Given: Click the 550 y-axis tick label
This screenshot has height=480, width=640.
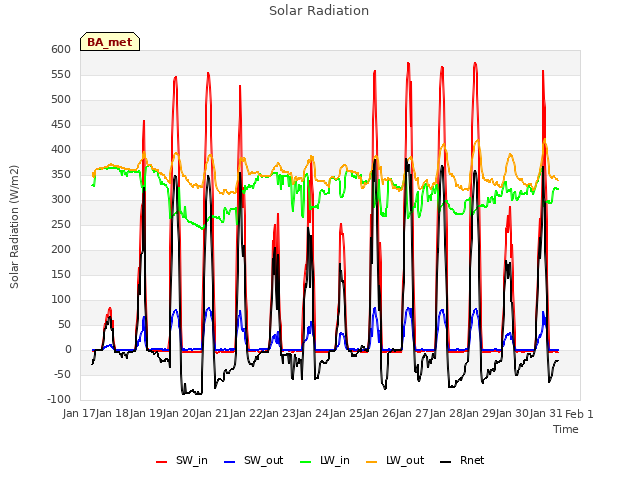Looking at the screenshot, I should tap(61, 74).
